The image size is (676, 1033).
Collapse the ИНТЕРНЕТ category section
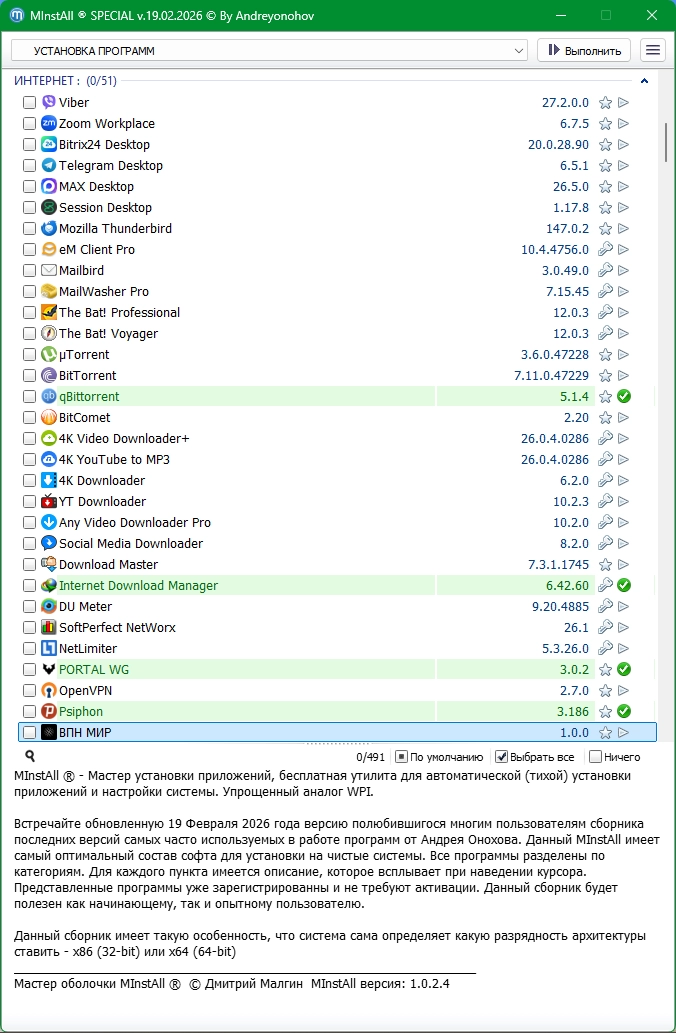click(644, 81)
